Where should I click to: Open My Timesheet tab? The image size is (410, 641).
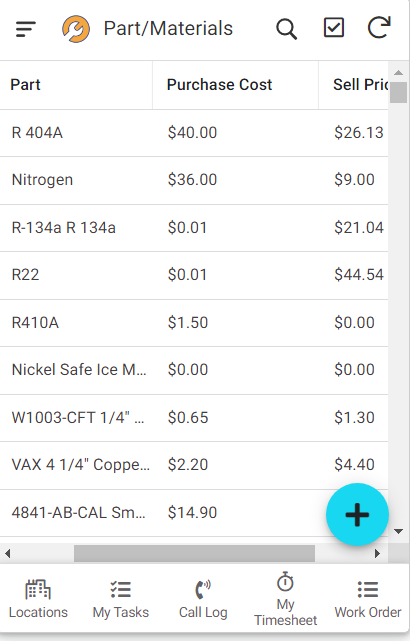tap(285, 599)
